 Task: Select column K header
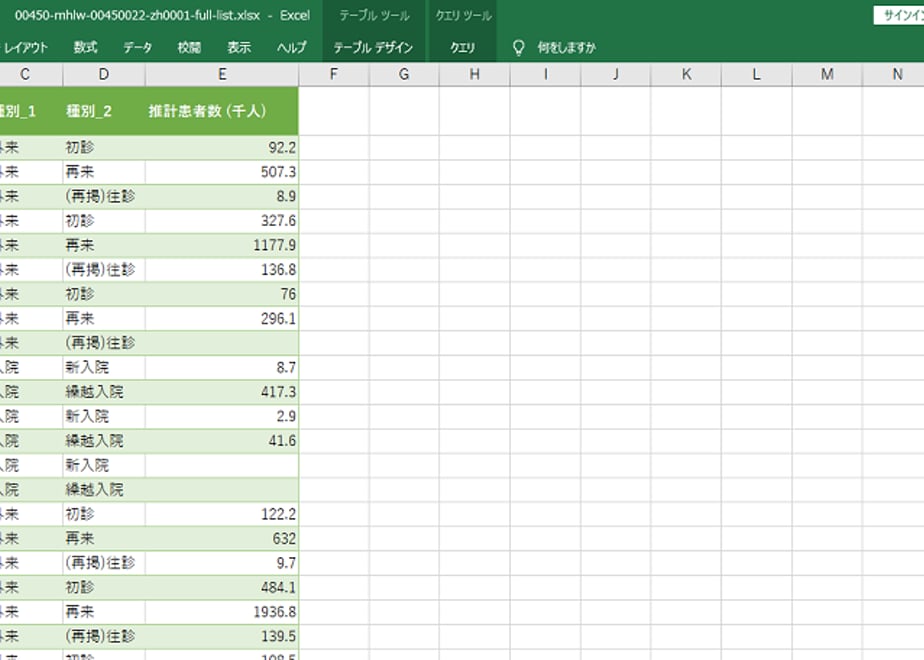[686, 74]
